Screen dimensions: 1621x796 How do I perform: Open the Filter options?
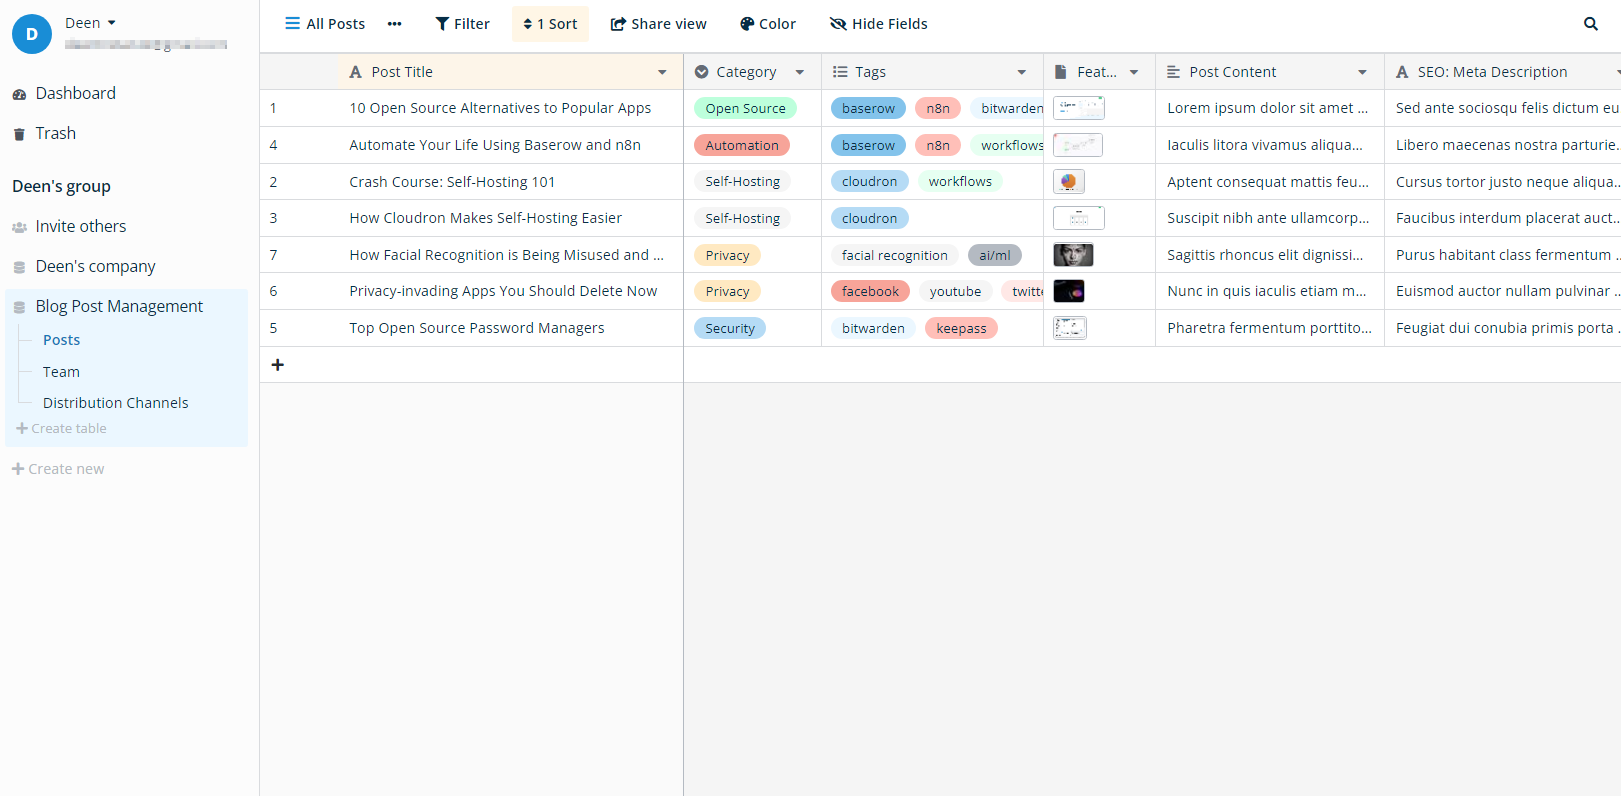click(462, 24)
